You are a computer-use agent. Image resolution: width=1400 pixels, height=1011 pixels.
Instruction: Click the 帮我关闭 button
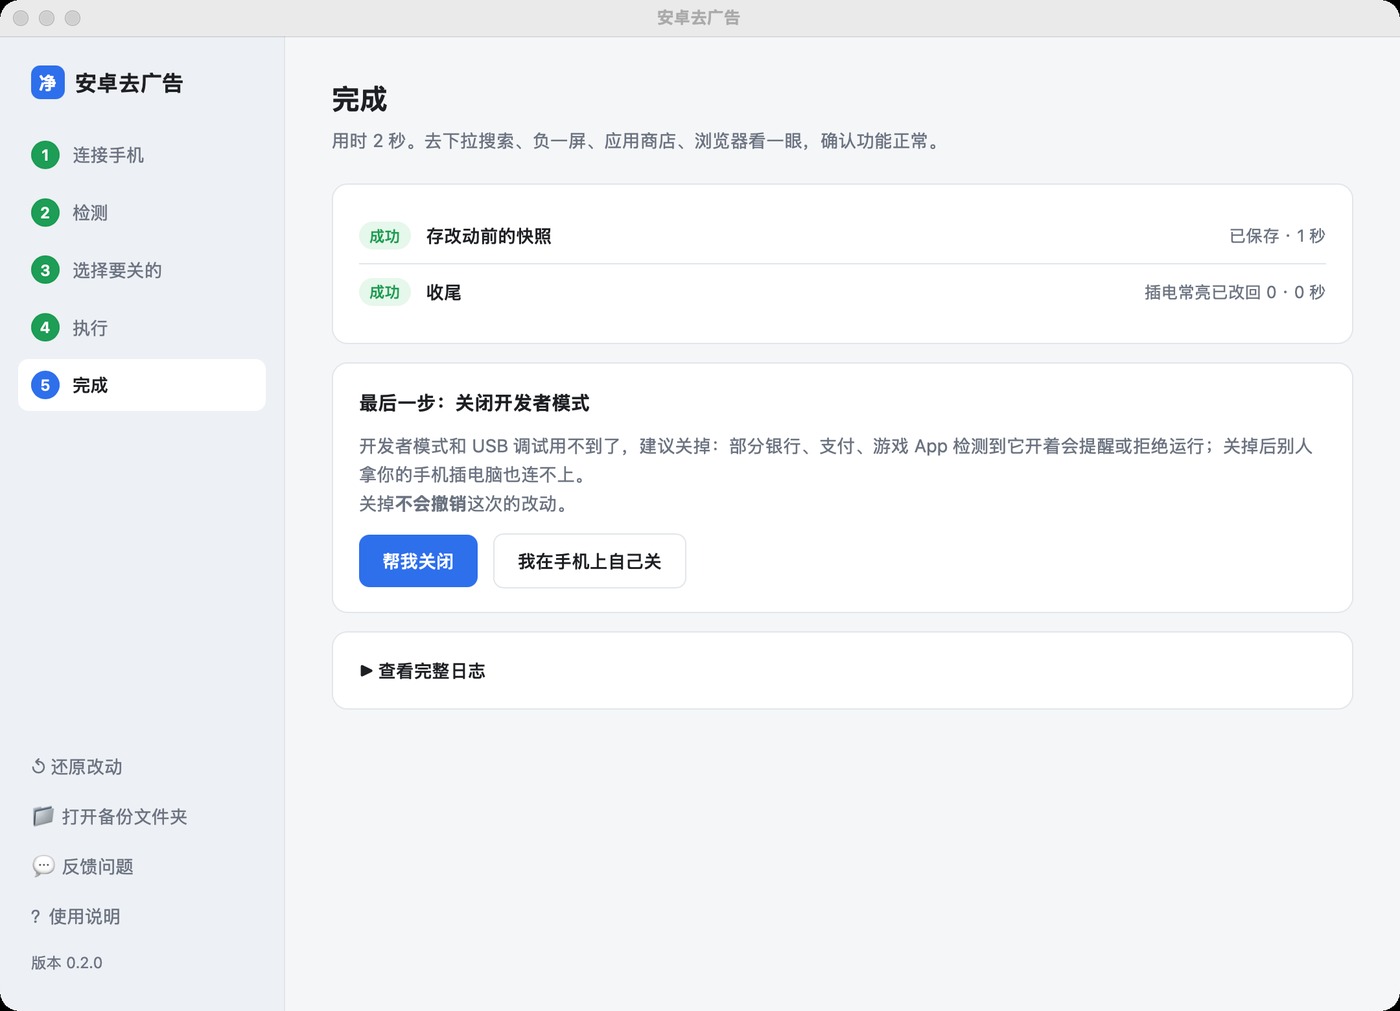click(418, 561)
